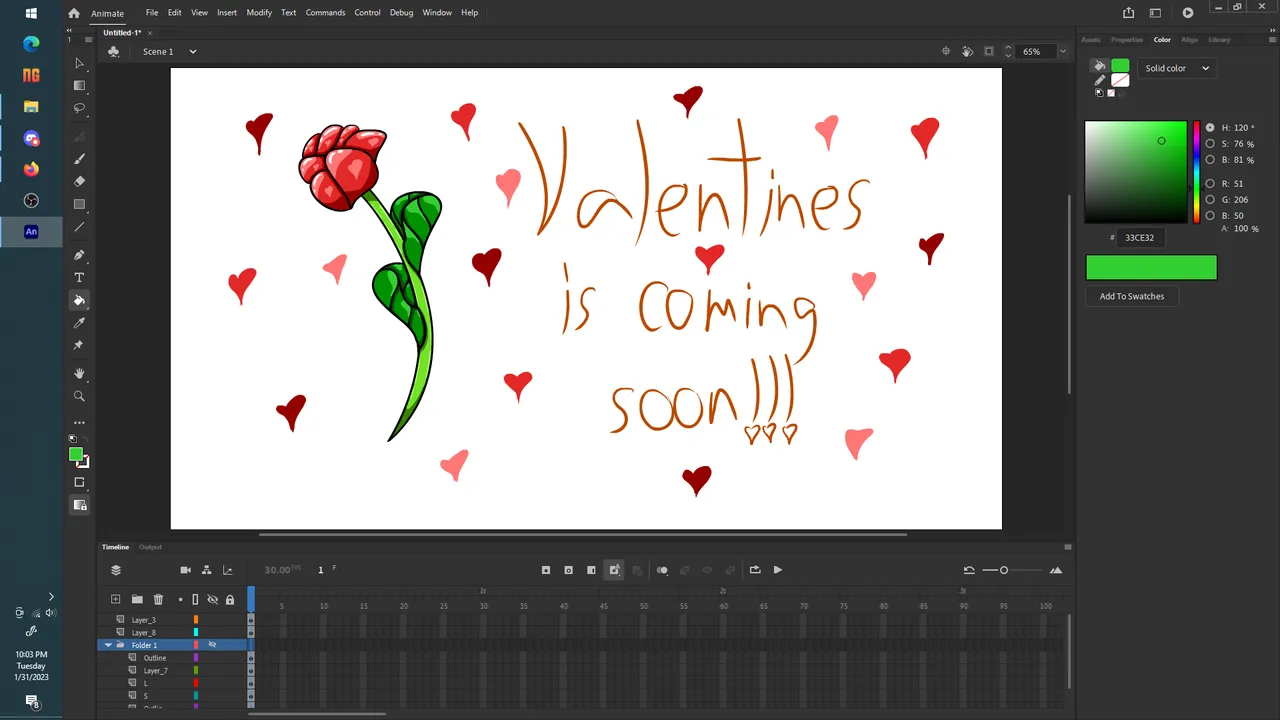The image size is (1280, 720).
Task: Click the new folder icon in timeline
Action: [137, 599]
